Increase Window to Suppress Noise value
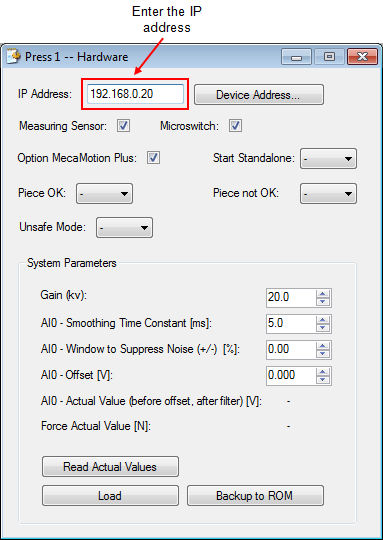 pos(323,346)
